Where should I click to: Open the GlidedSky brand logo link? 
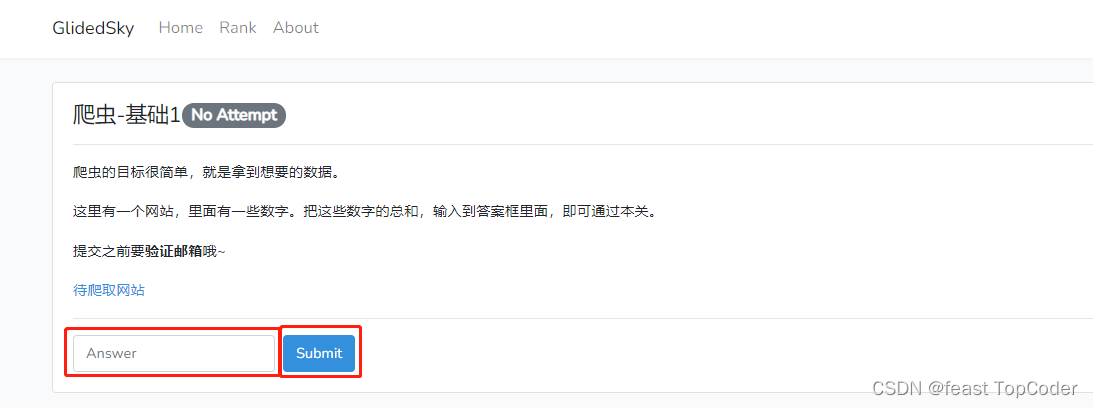(x=93, y=28)
